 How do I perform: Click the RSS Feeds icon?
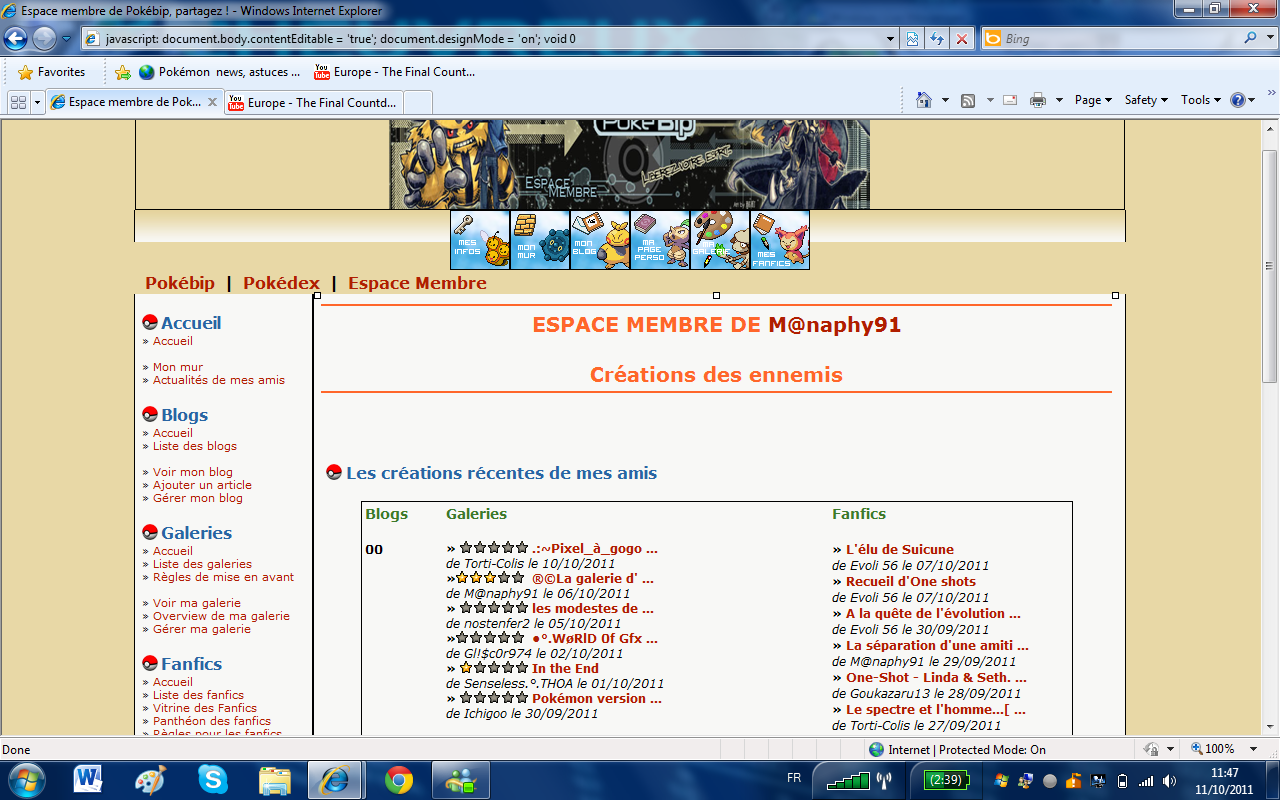[968, 100]
